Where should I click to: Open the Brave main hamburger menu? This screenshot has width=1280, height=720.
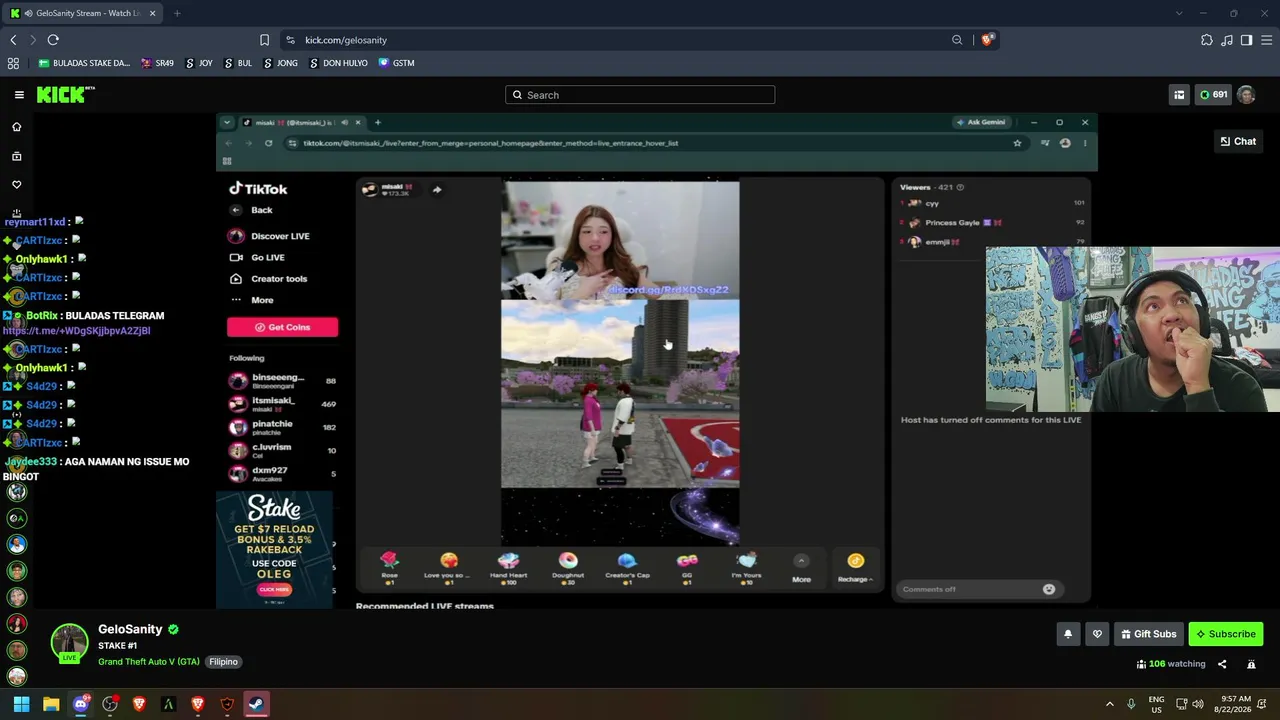tap(1266, 40)
